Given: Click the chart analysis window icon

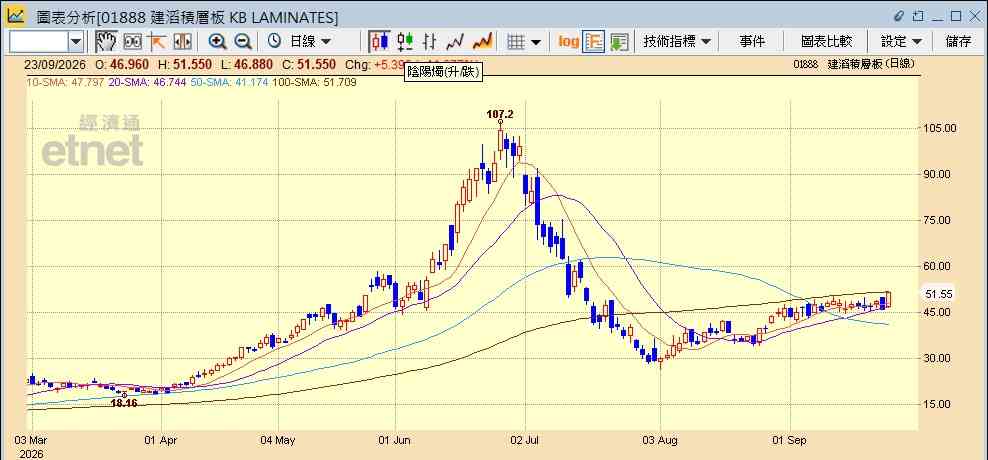Looking at the screenshot, I should [x=16, y=15].
